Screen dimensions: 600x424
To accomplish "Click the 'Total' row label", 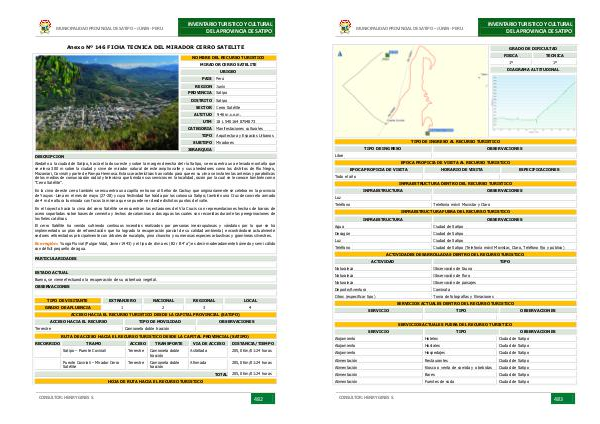I will click(x=221, y=374).
